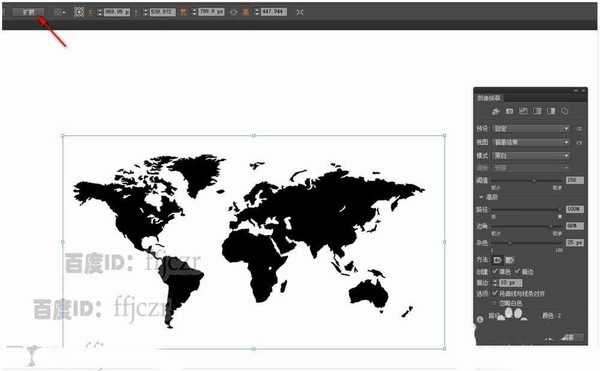The width and height of the screenshot is (600, 371).
Task: Click the transform icon at toolbar end
Action: click(300, 12)
